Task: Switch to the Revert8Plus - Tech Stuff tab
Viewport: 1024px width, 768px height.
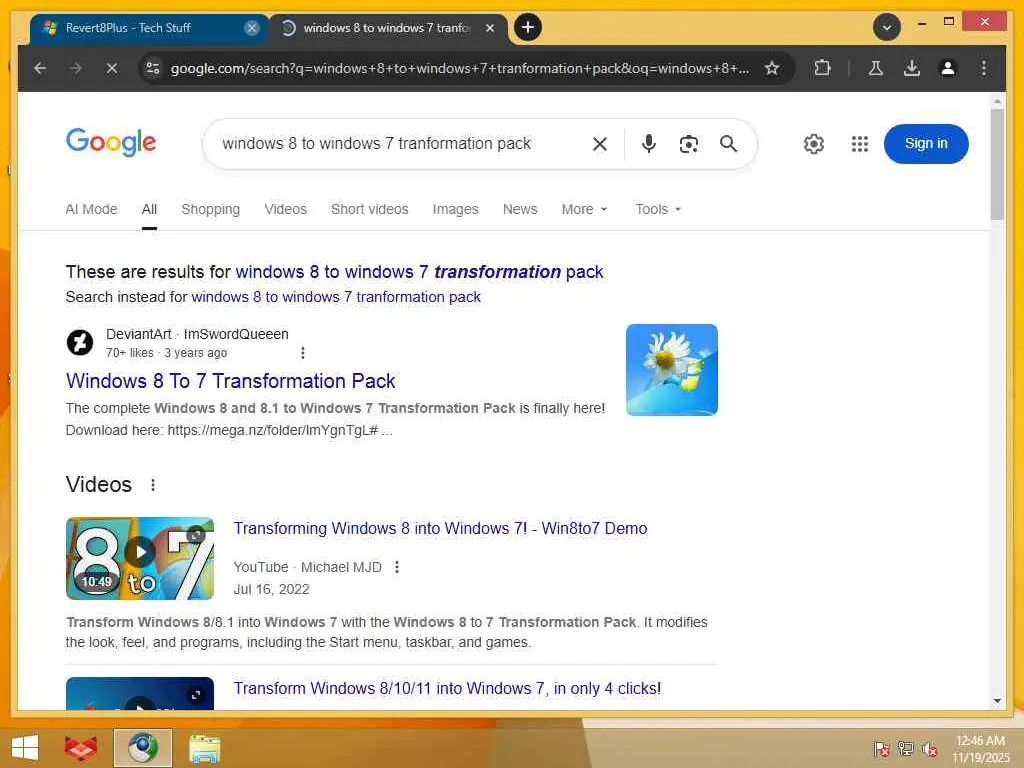Action: [149, 27]
